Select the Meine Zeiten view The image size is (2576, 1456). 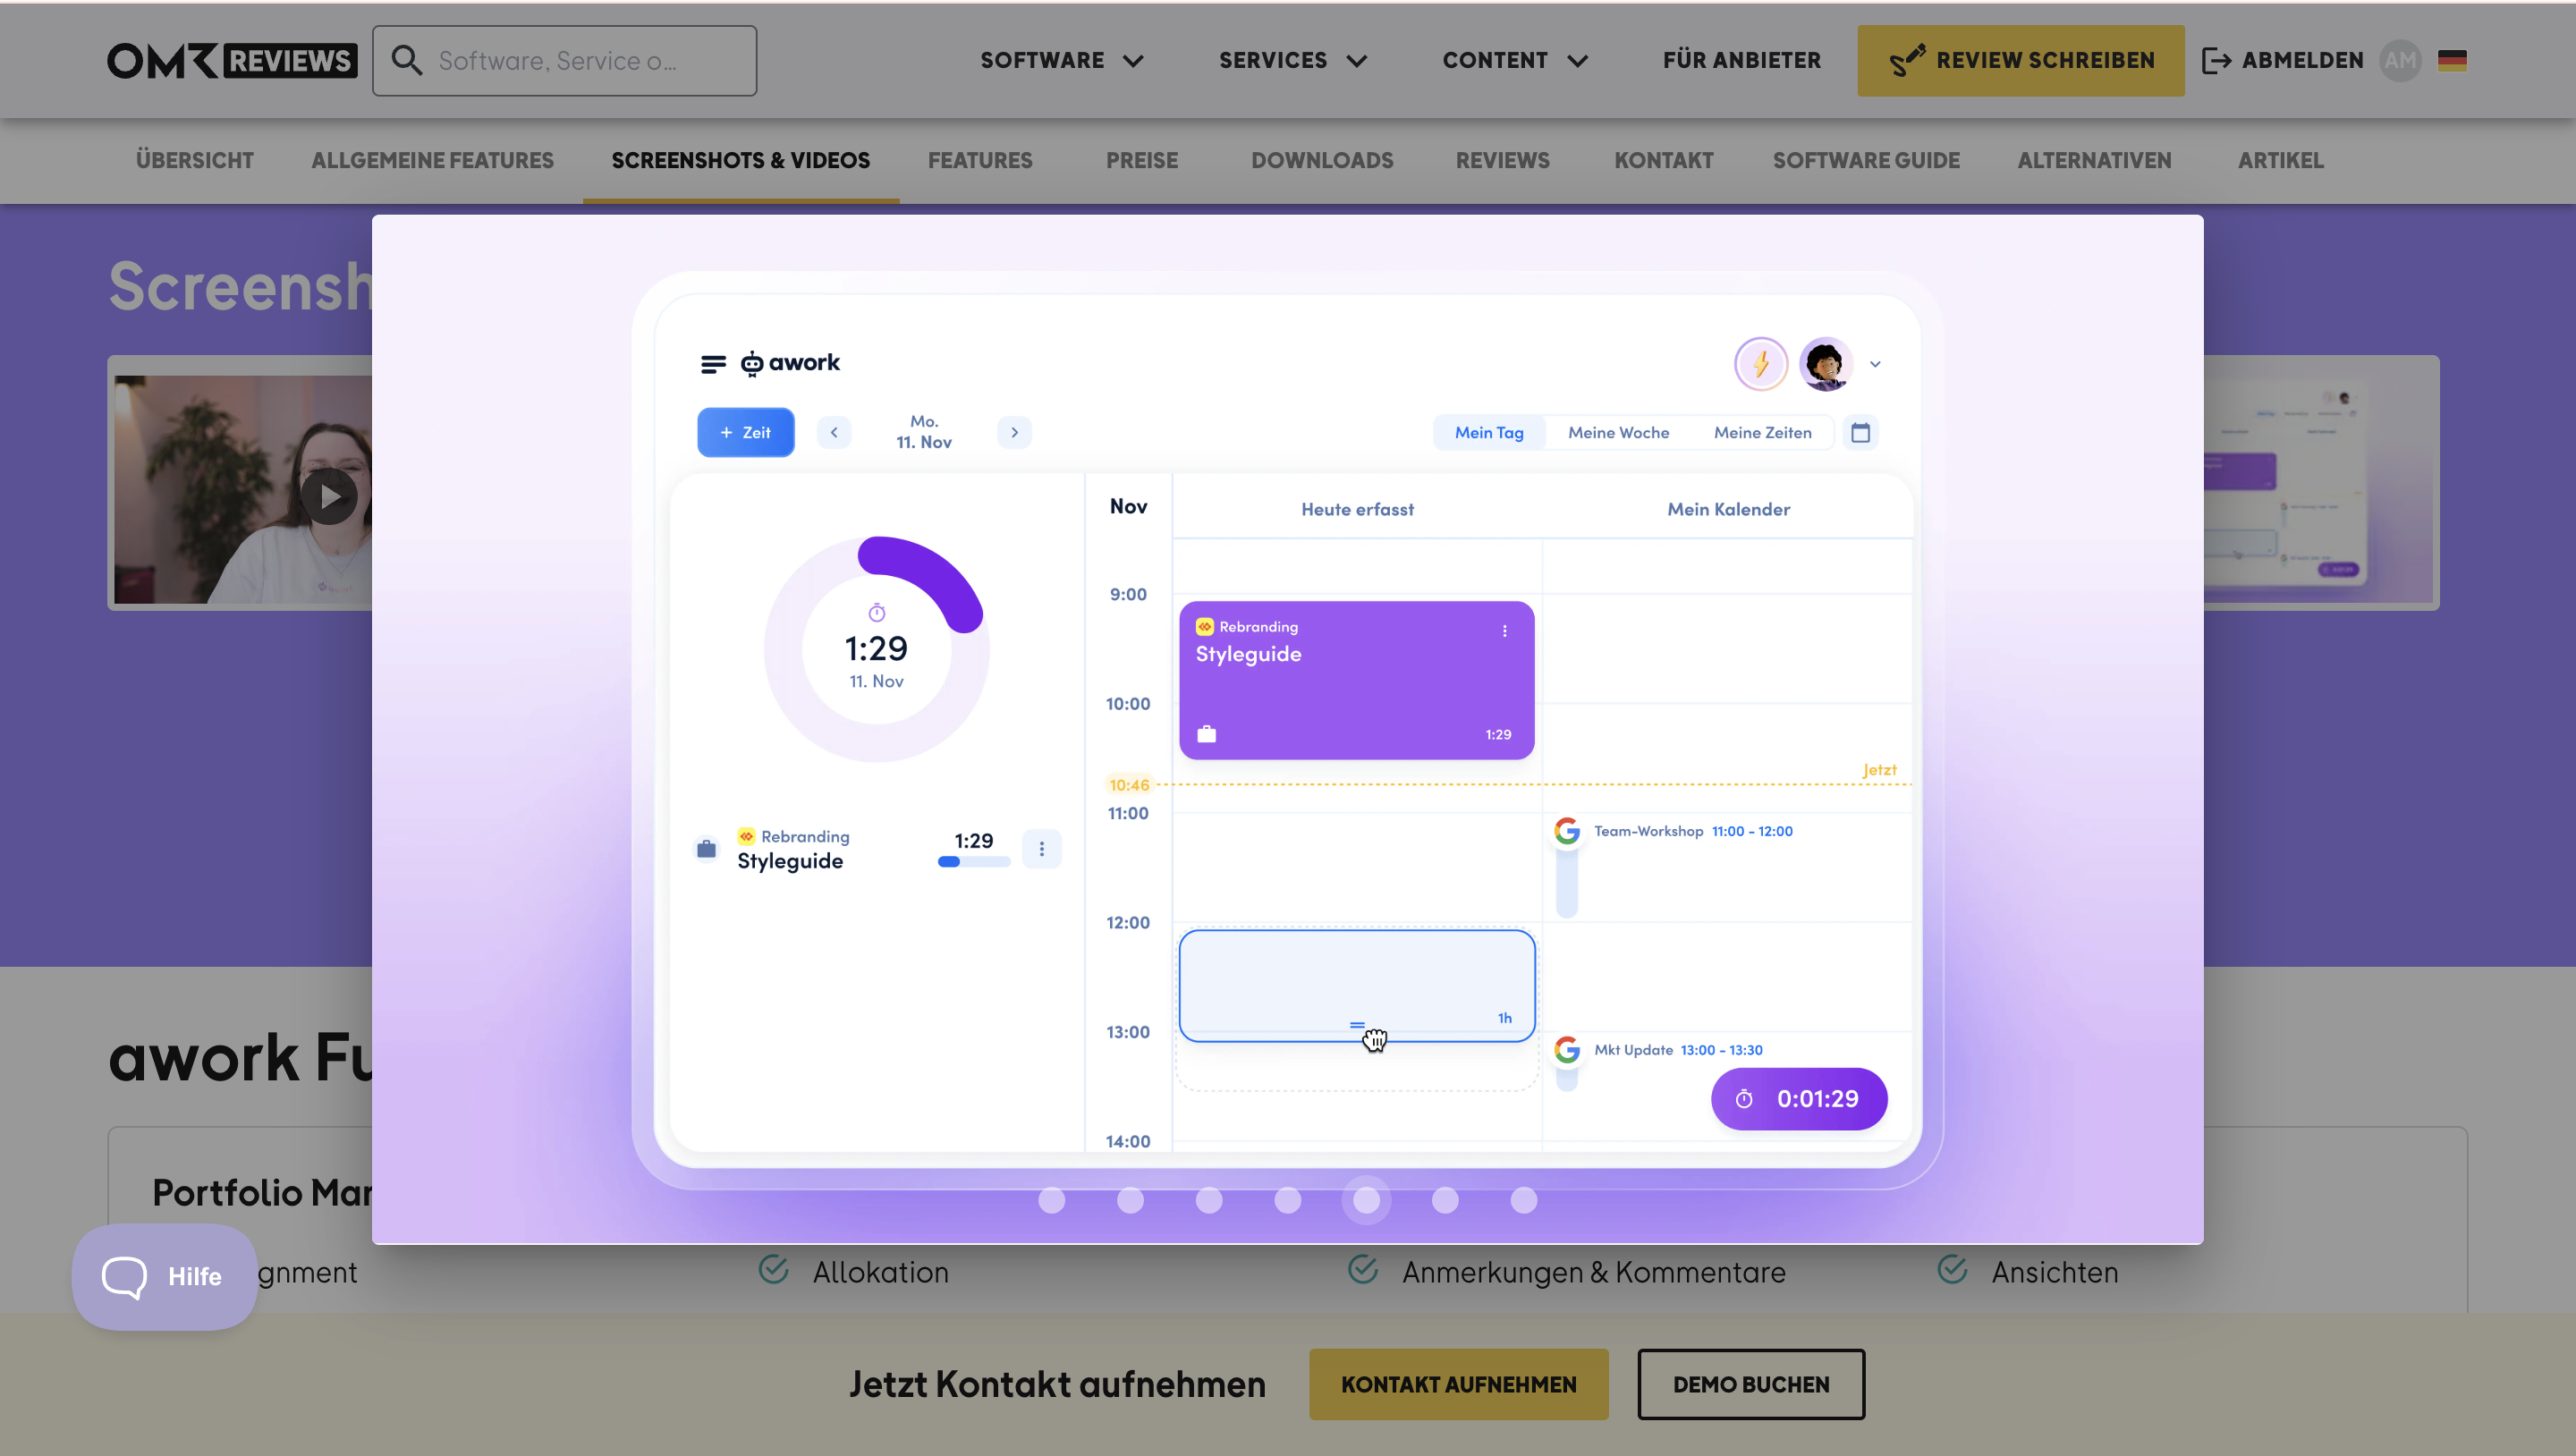click(1762, 432)
